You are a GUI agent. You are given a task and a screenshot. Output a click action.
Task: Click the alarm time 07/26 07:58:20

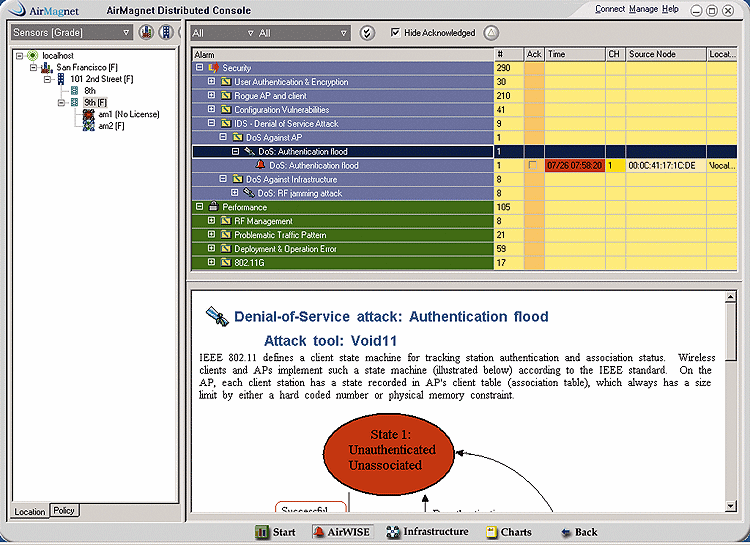tap(574, 166)
